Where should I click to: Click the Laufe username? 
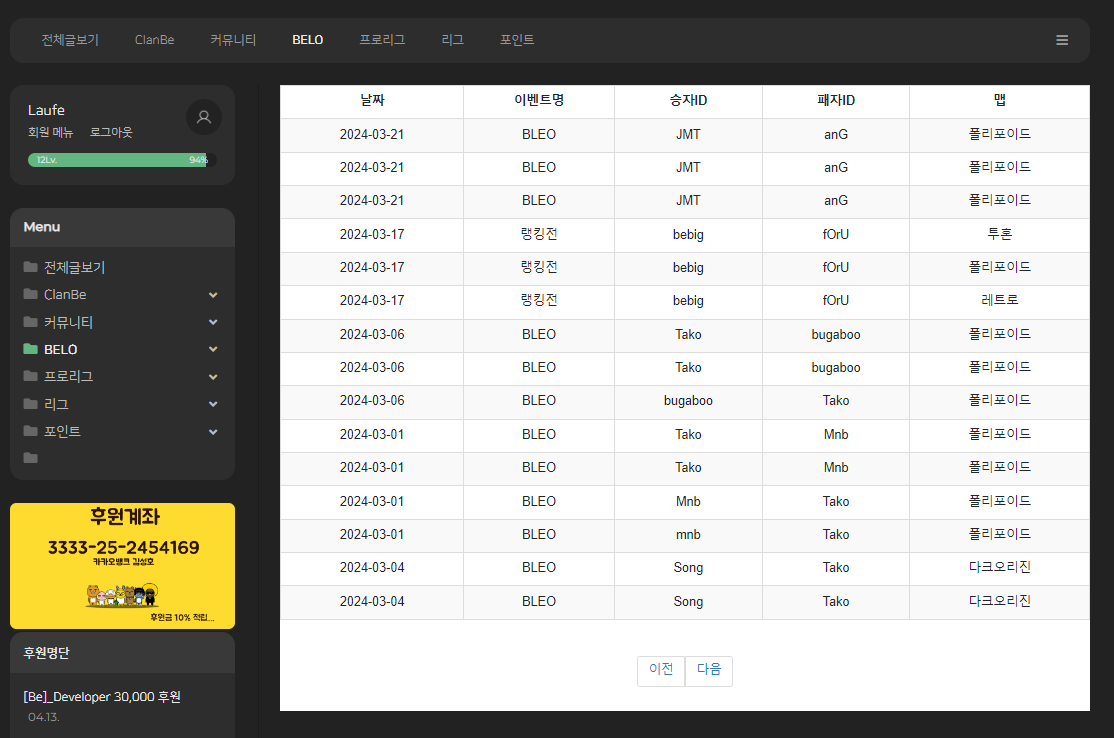[46, 110]
